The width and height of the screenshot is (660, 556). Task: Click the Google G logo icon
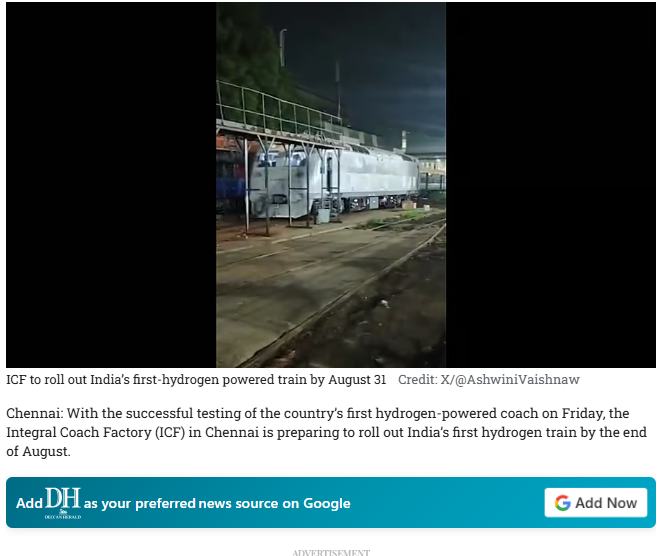click(562, 503)
